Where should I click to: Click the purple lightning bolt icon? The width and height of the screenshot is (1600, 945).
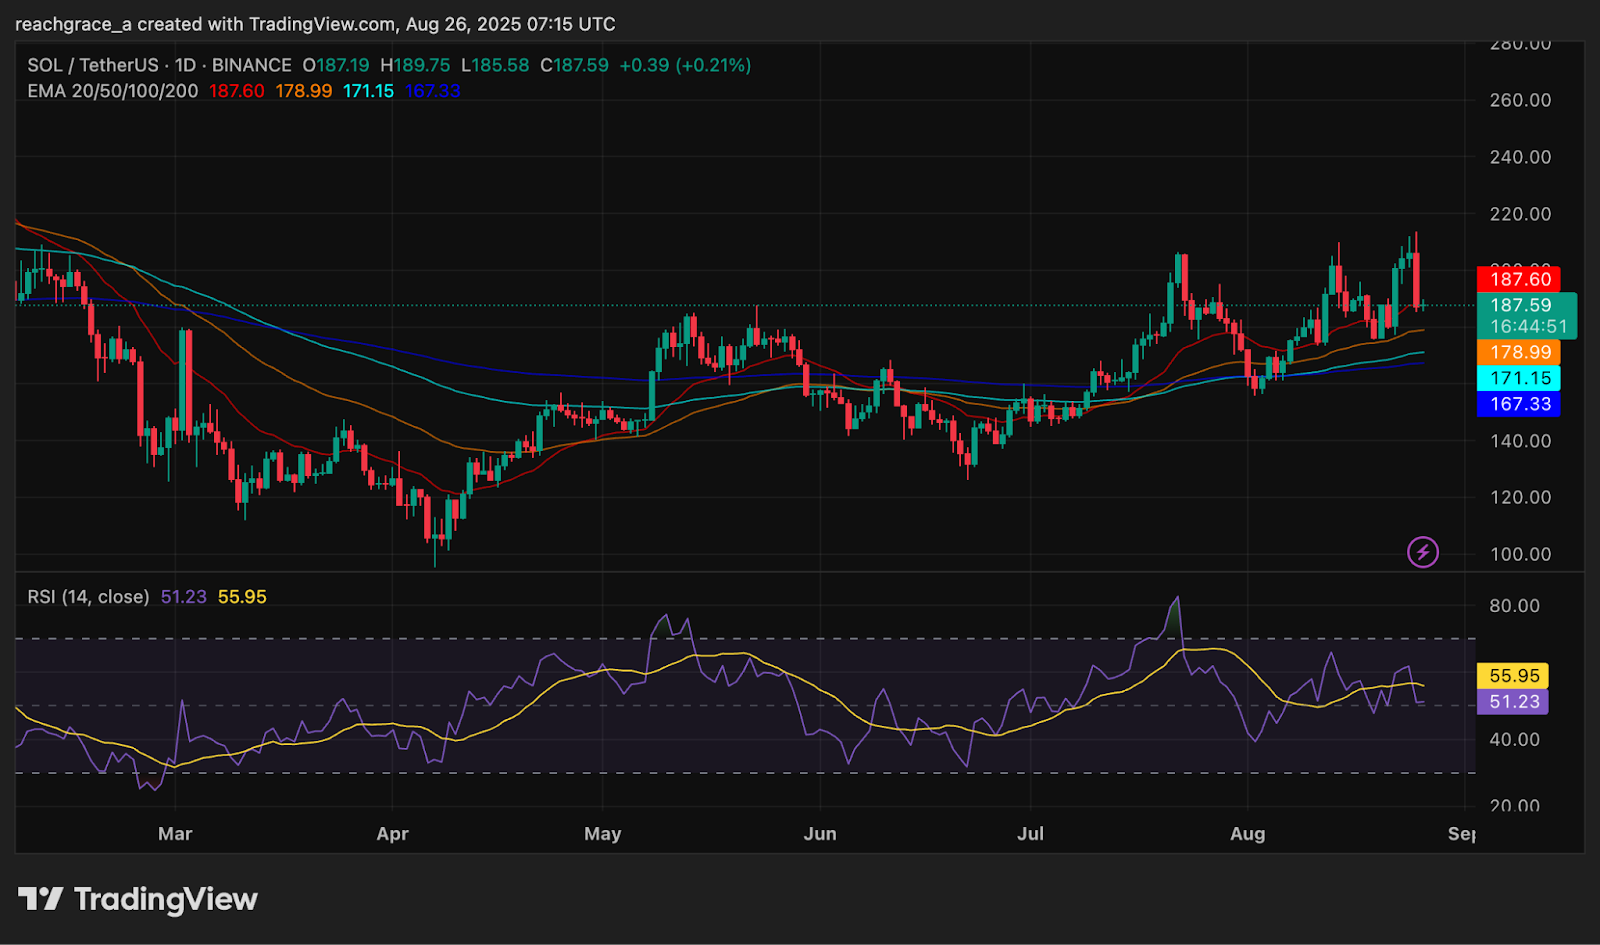tap(1423, 551)
